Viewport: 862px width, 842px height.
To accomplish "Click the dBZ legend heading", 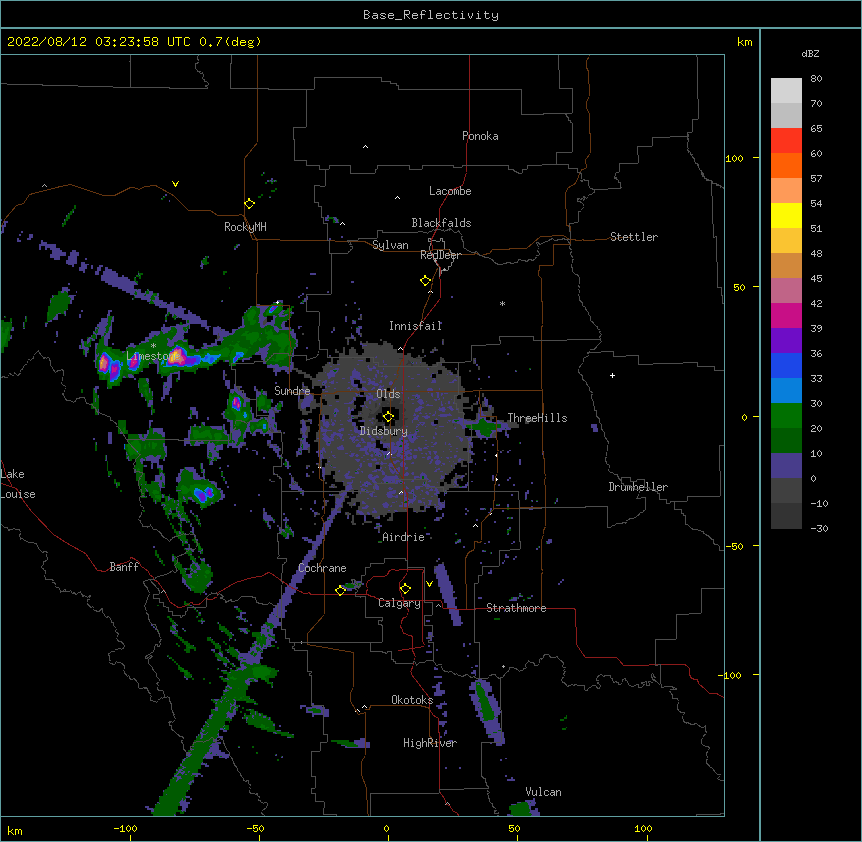I will (810, 54).
